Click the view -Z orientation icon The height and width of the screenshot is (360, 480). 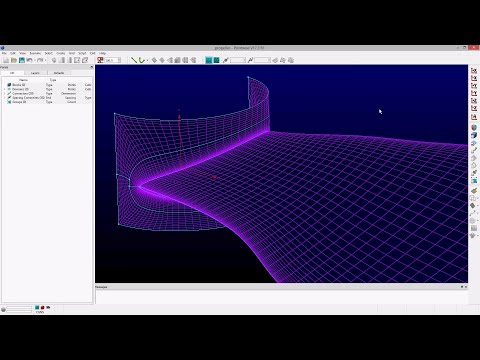click(x=474, y=101)
